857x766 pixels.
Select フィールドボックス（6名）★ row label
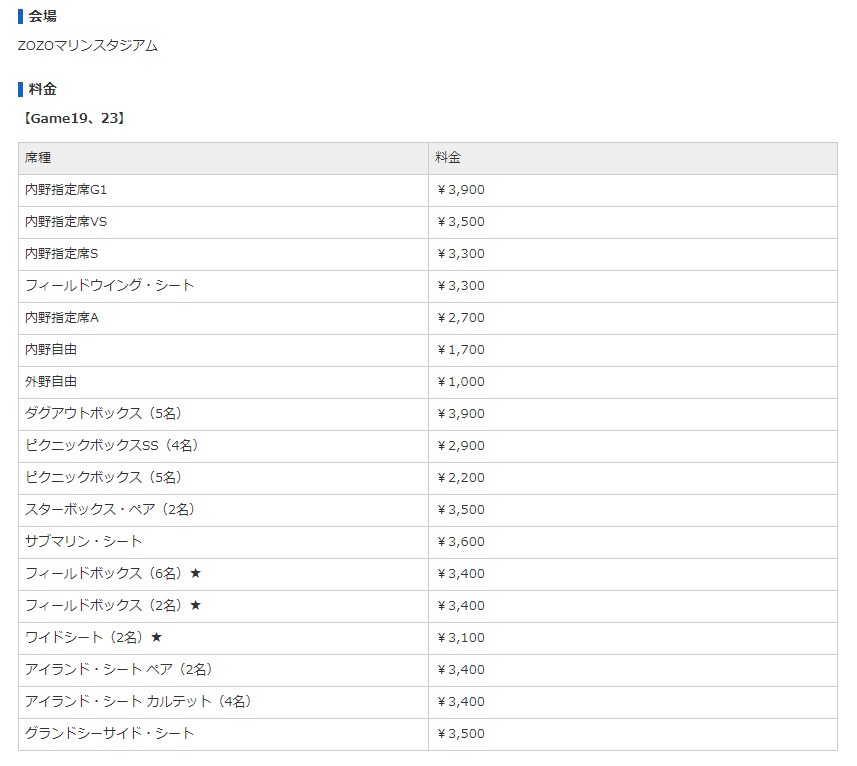pos(113,573)
